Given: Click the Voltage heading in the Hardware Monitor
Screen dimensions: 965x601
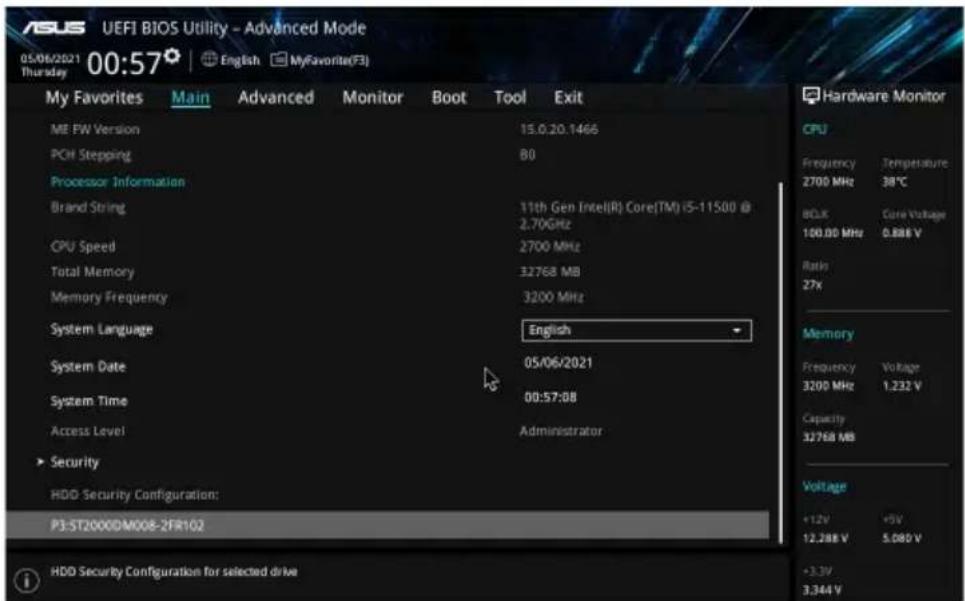Looking at the screenshot, I should pos(824,486).
